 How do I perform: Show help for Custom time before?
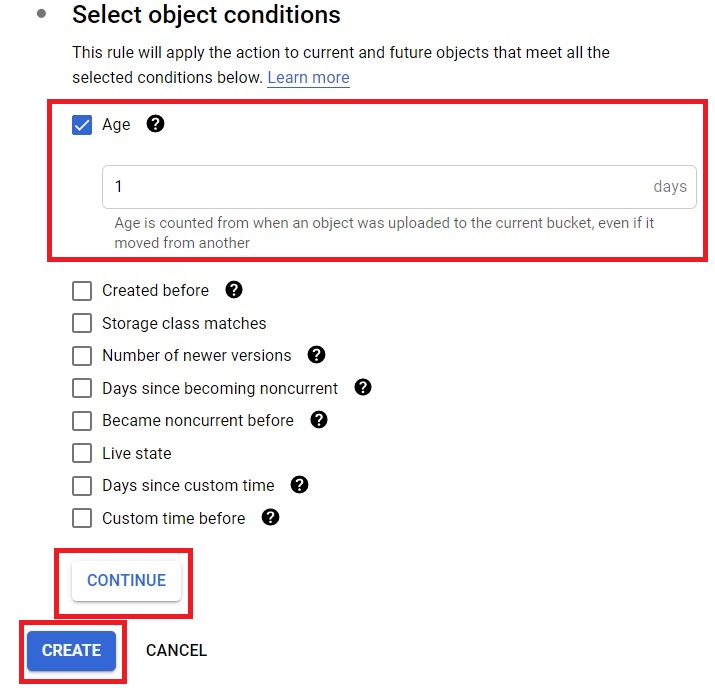point(270,517)
